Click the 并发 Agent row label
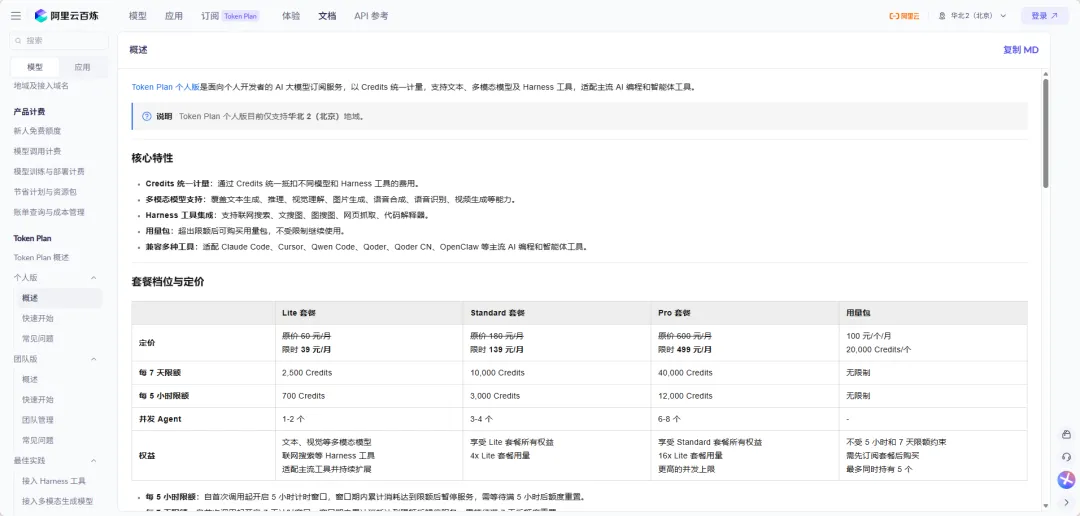Image resolution: width=1080 pixels, height=516 pixels. pyautogui.click(x=160, y=419)
